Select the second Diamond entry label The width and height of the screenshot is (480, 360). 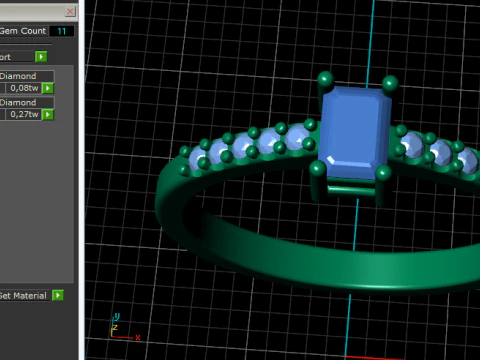18,102
